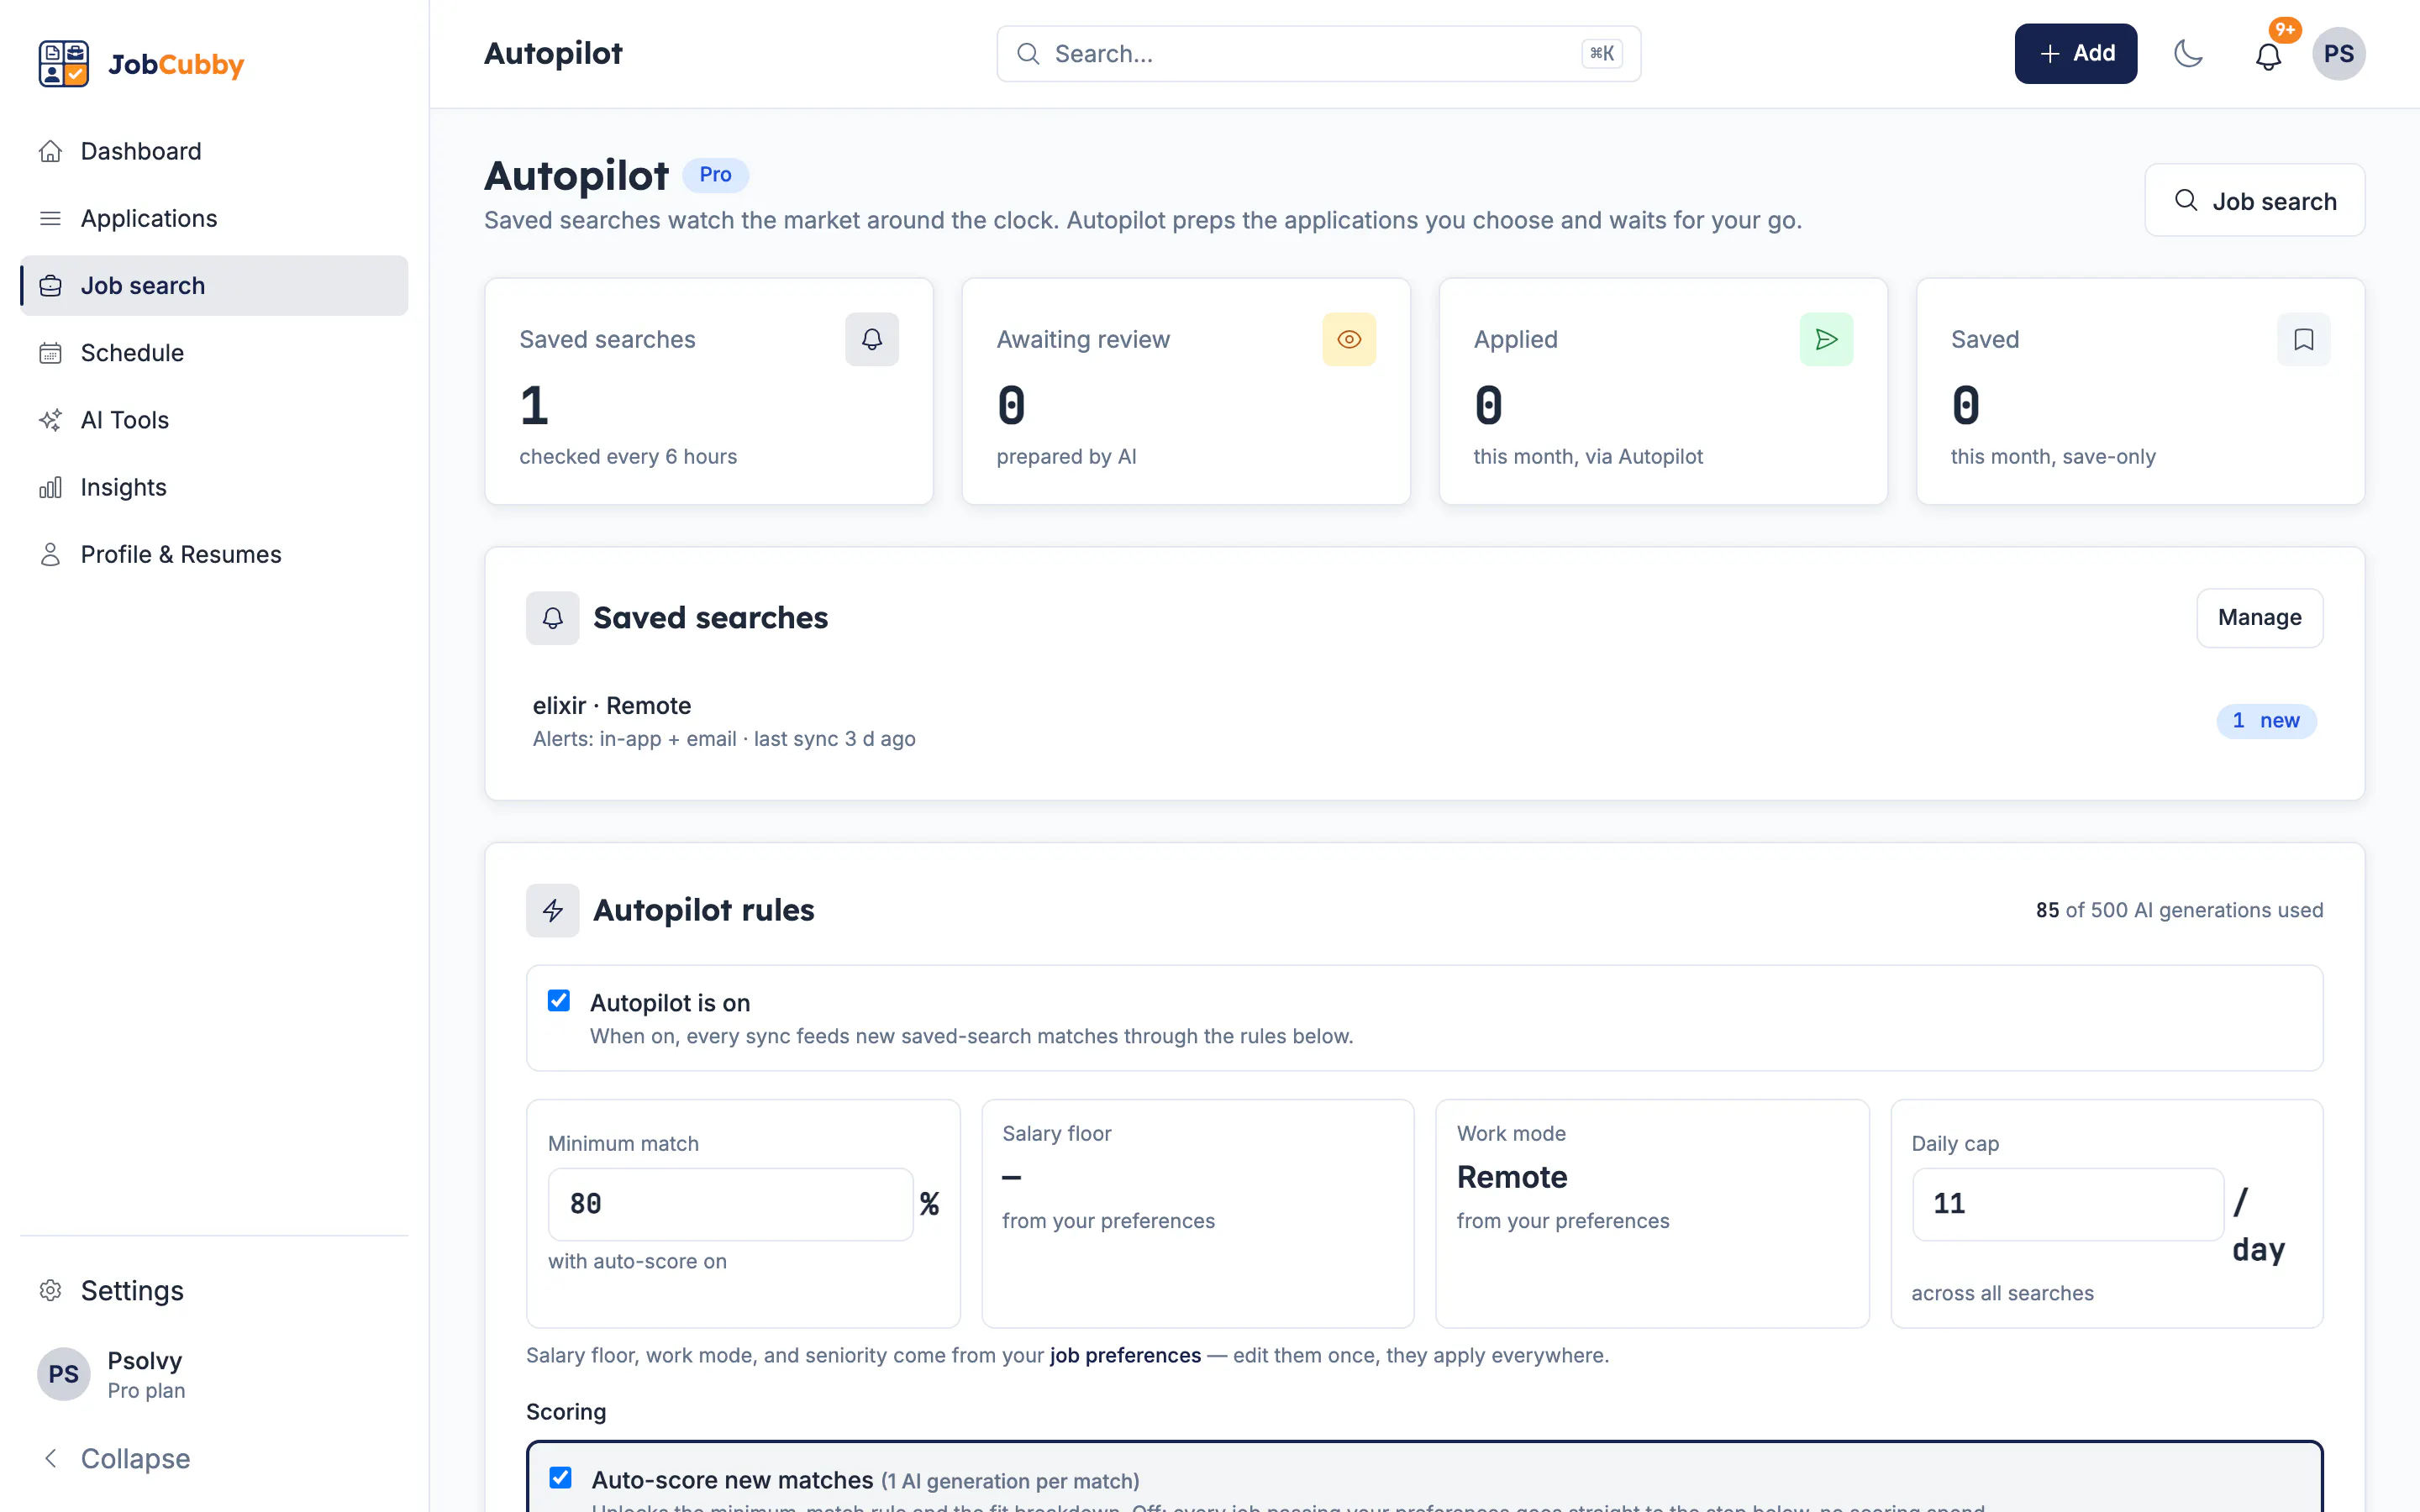Click "Alerts: in-app + email" sync line
Viewport: 2420px width, 1512px height.
724,739
